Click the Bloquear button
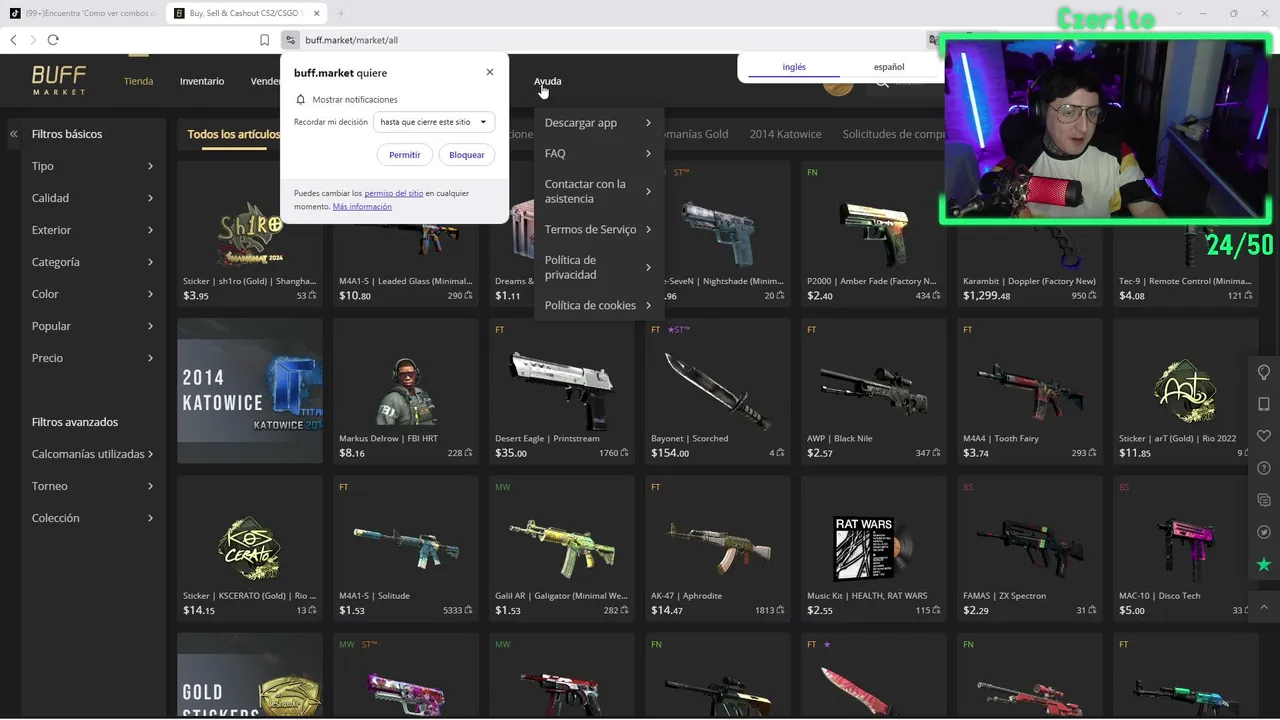This screenshot has width=1280, height=720. tap(467, 155)
